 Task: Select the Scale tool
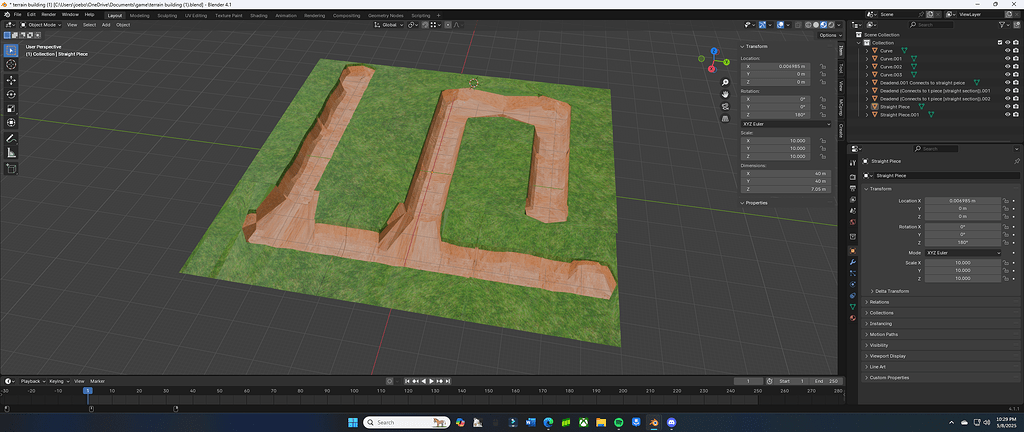pyautogui.click(x=11, y=109)
